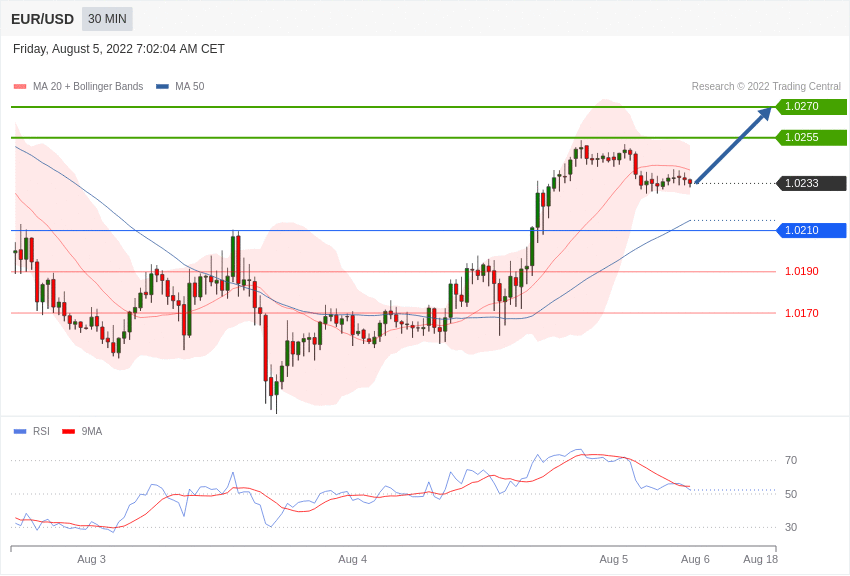Click the 1.0190 support level label
The image size is (850, 576).
coord(802,271)
